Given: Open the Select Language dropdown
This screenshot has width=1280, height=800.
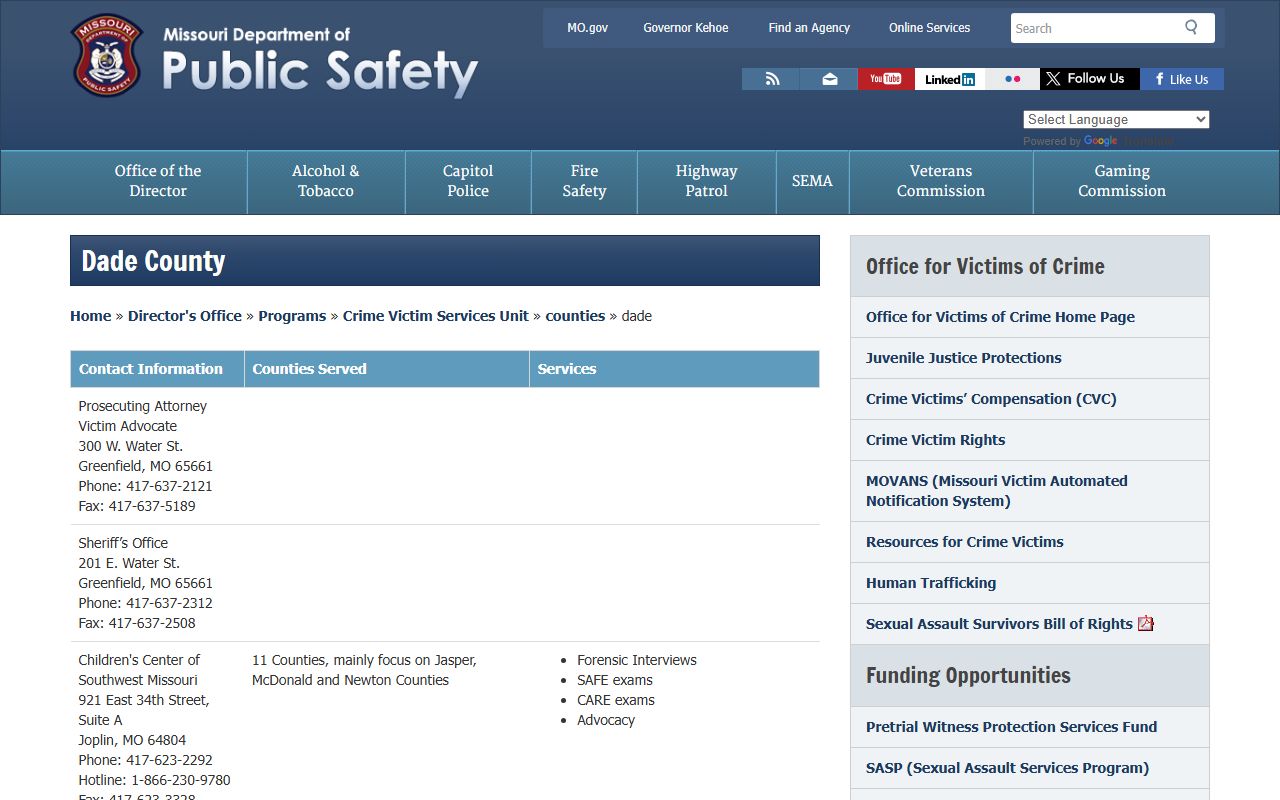Looking at the screenshot, I should [x=1116, y=119].
